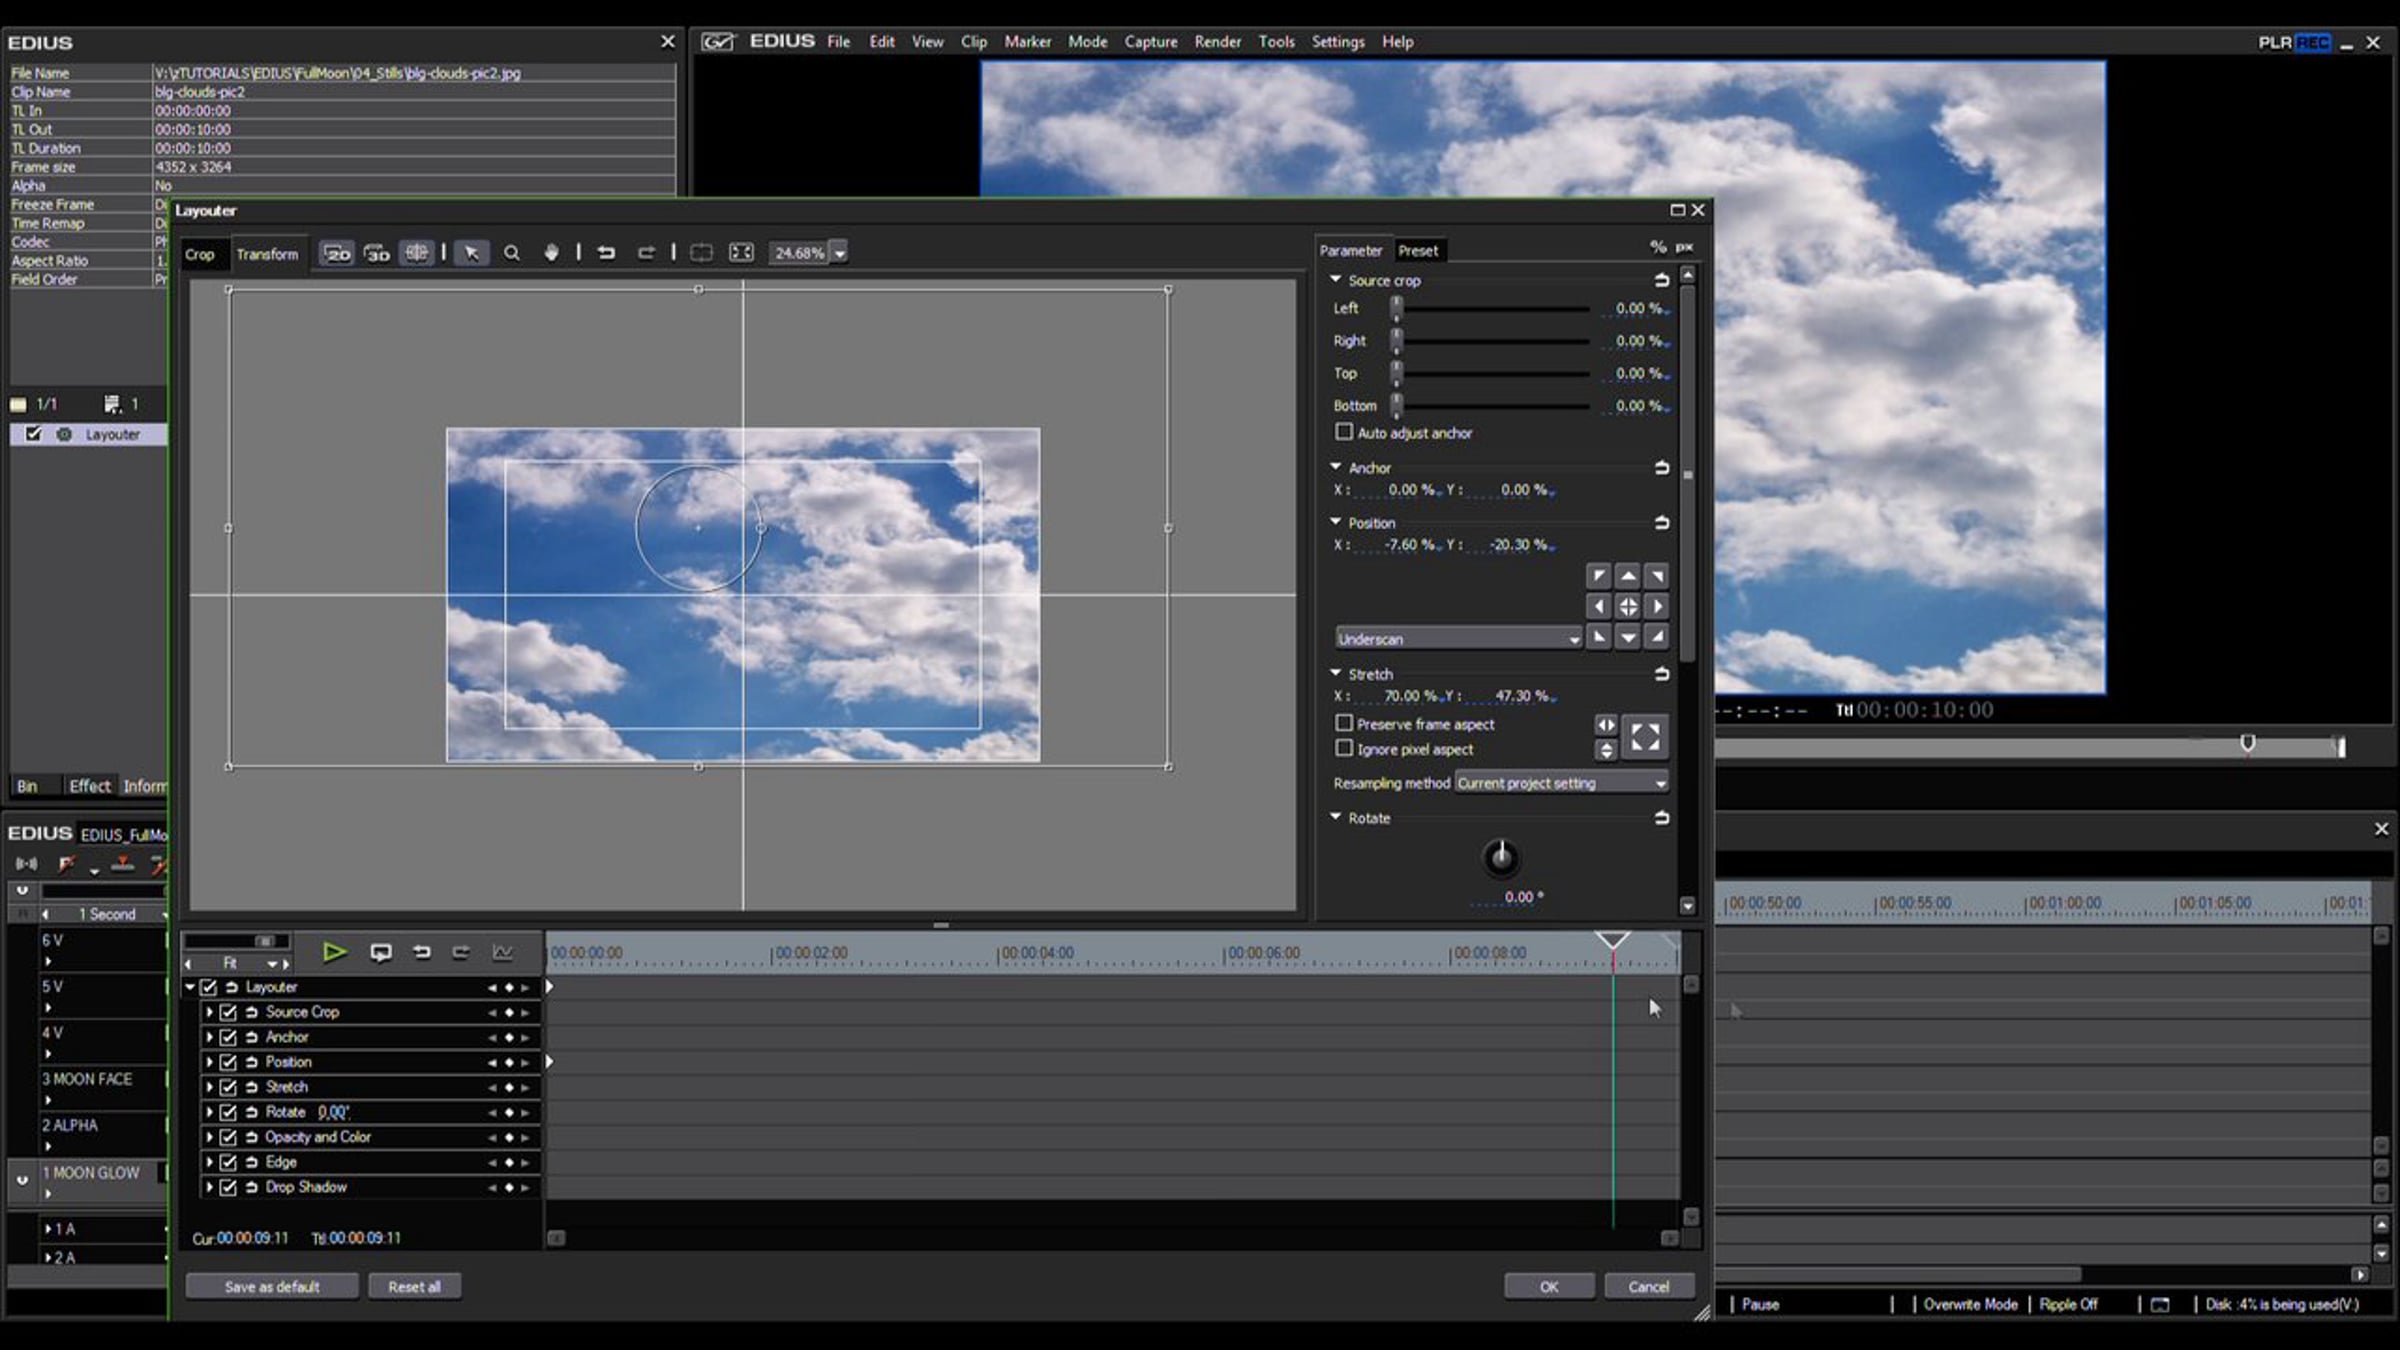This screenshot has height=1350, width=2400.
Task: Center the position with the center button
Action: pos(1628,606)
